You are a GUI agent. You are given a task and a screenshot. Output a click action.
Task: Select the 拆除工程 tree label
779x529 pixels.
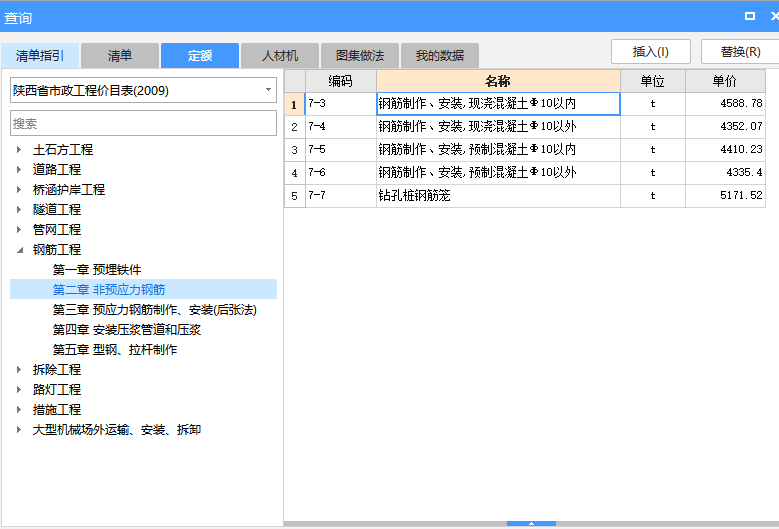pyautogui.click(x=57, y=370)
